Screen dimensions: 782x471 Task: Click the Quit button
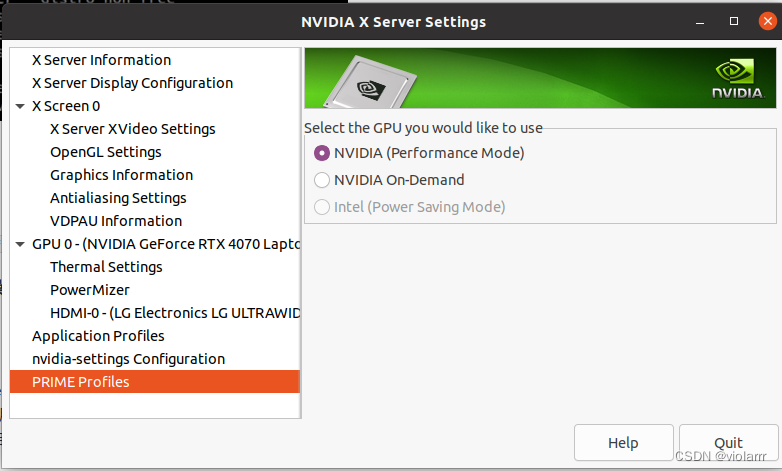[728, 443]
